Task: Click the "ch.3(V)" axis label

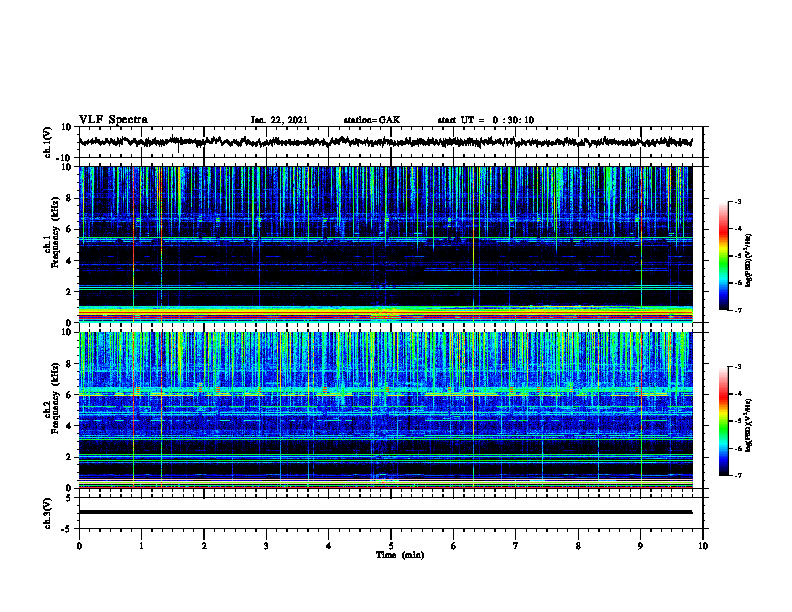Action: 48,513
